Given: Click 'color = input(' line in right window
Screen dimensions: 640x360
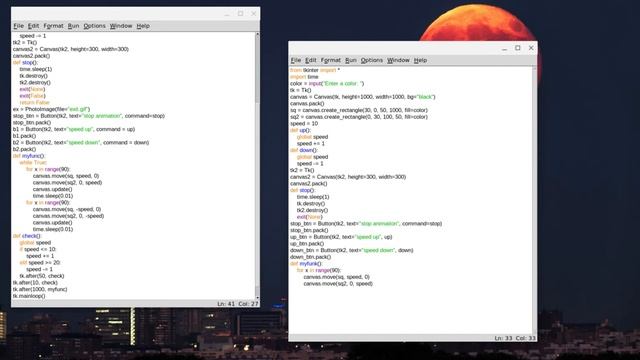Looking at the screenshot, I should (x=327, y=83).
